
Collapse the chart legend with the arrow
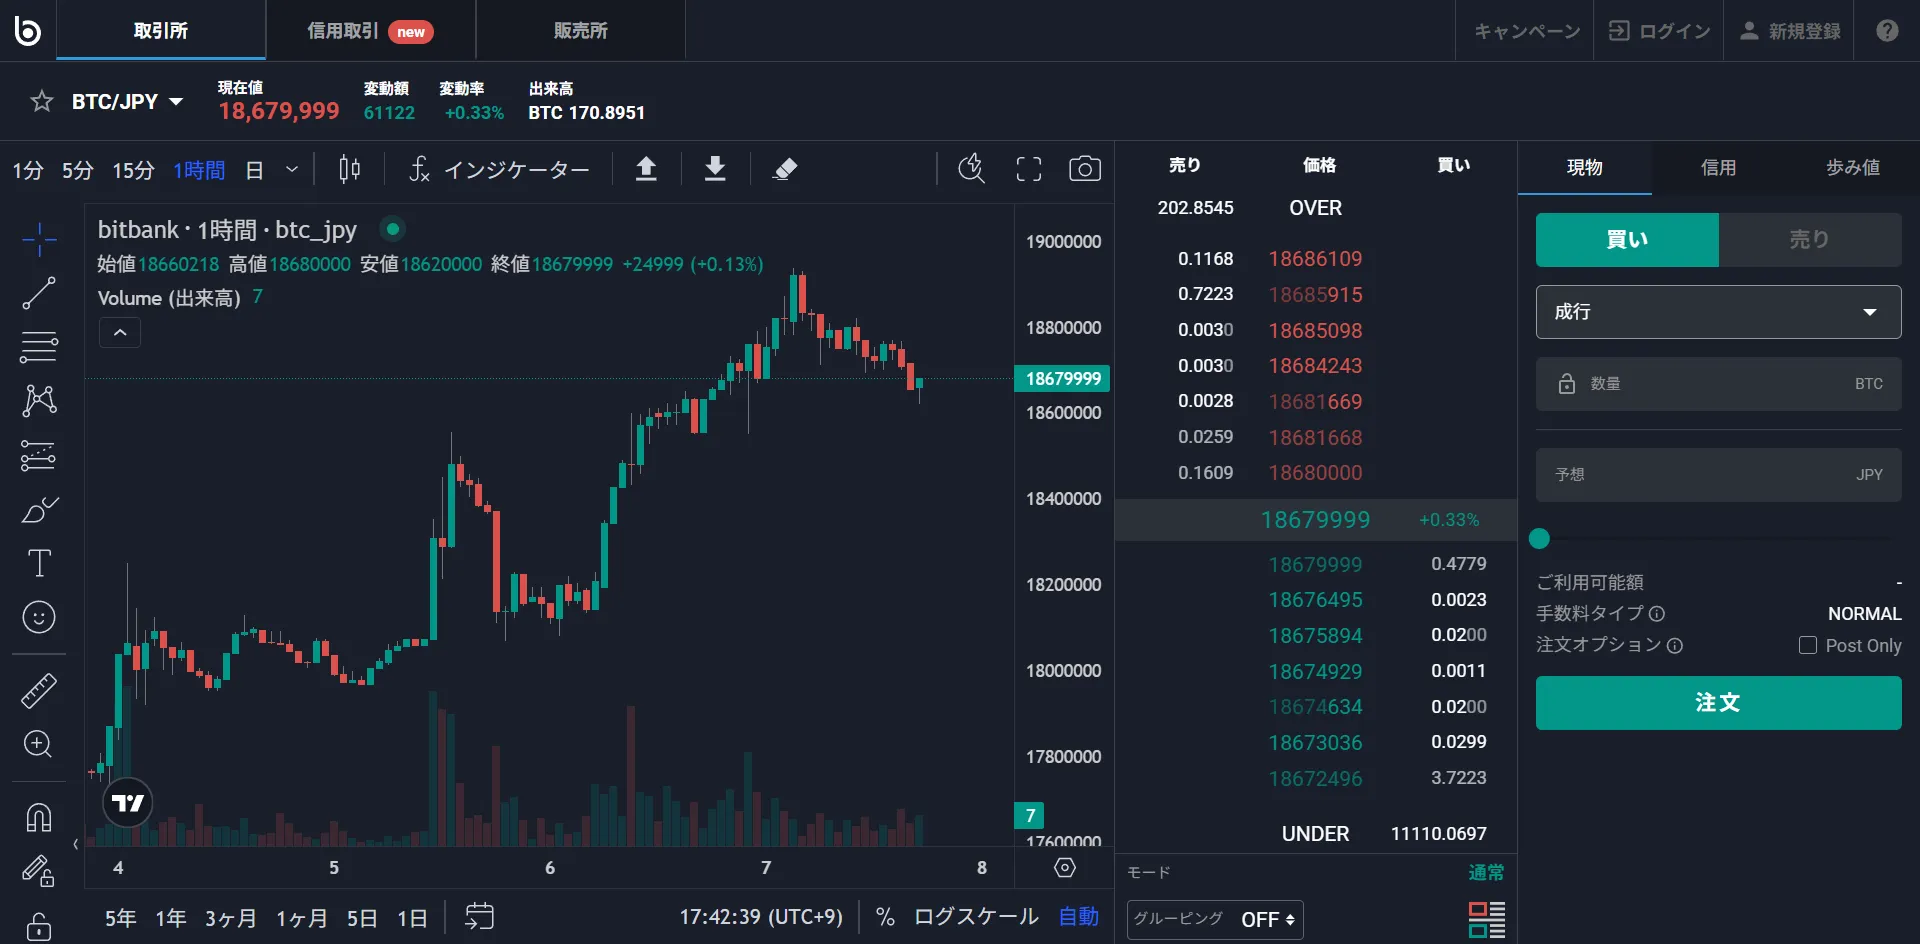pos(119,332)
